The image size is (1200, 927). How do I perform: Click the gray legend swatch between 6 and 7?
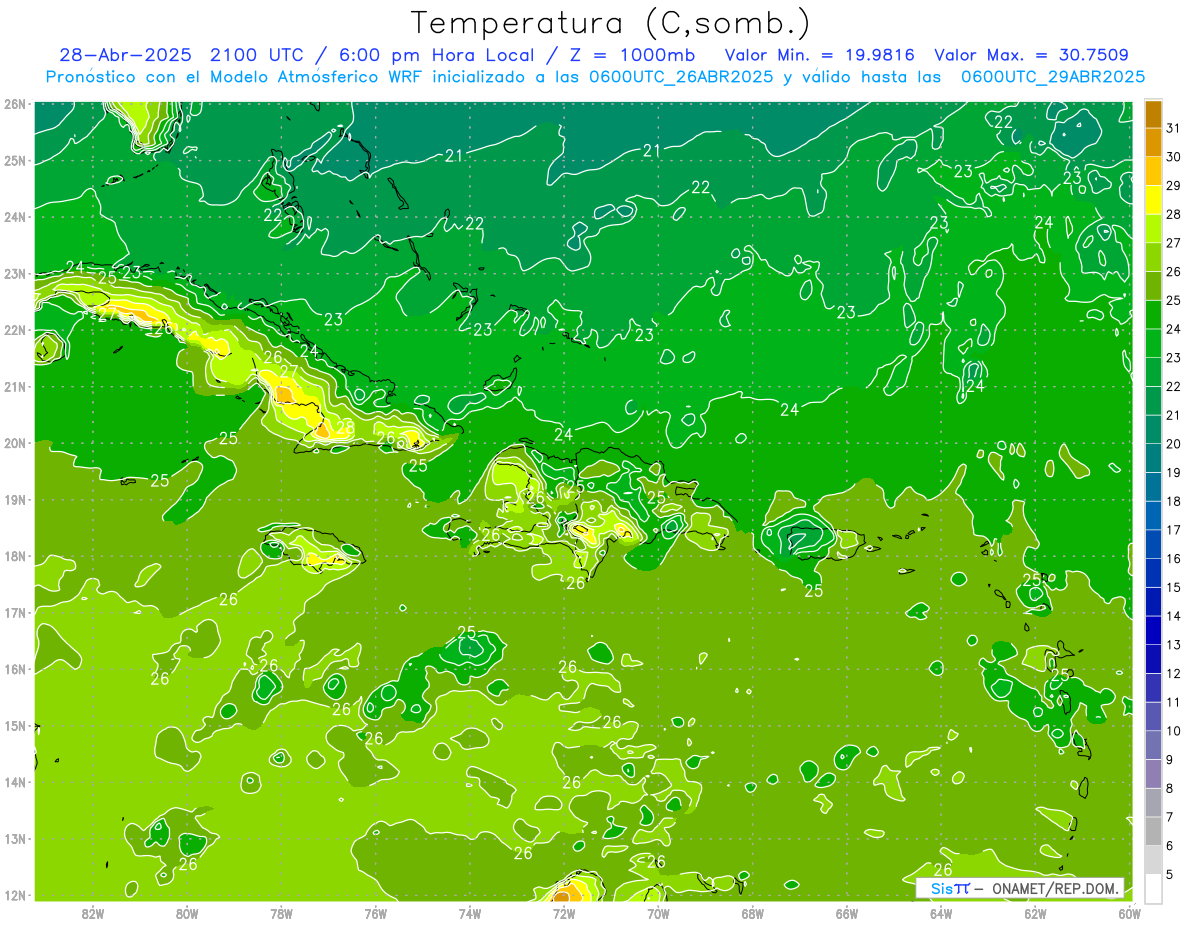pyautogui.click(x=1153, y=831)
